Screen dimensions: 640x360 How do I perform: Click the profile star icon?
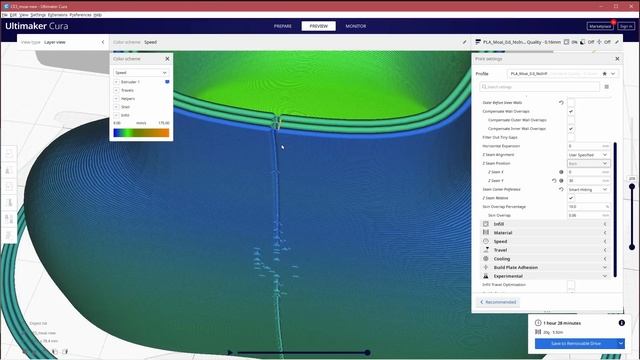tap(604, 73)
